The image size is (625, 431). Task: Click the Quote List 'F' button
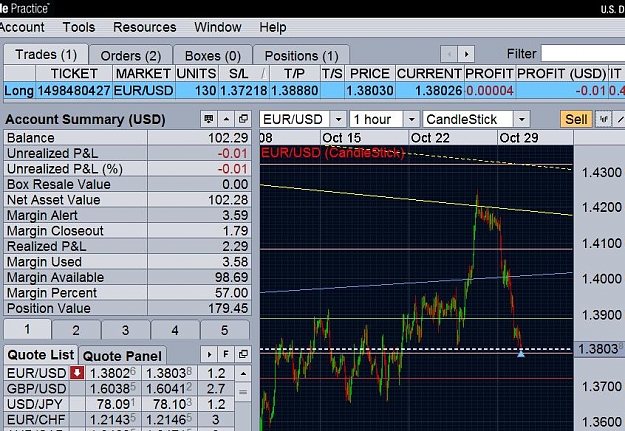click(x=226, y=354)
